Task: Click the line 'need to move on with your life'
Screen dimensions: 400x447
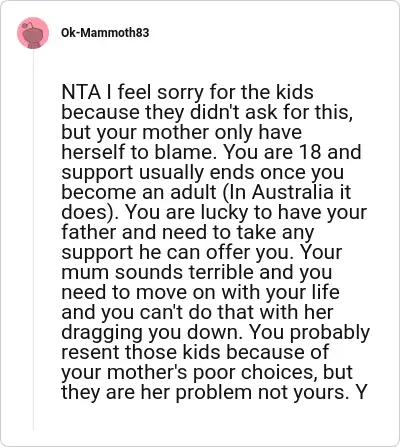Action: pos(200,292)
